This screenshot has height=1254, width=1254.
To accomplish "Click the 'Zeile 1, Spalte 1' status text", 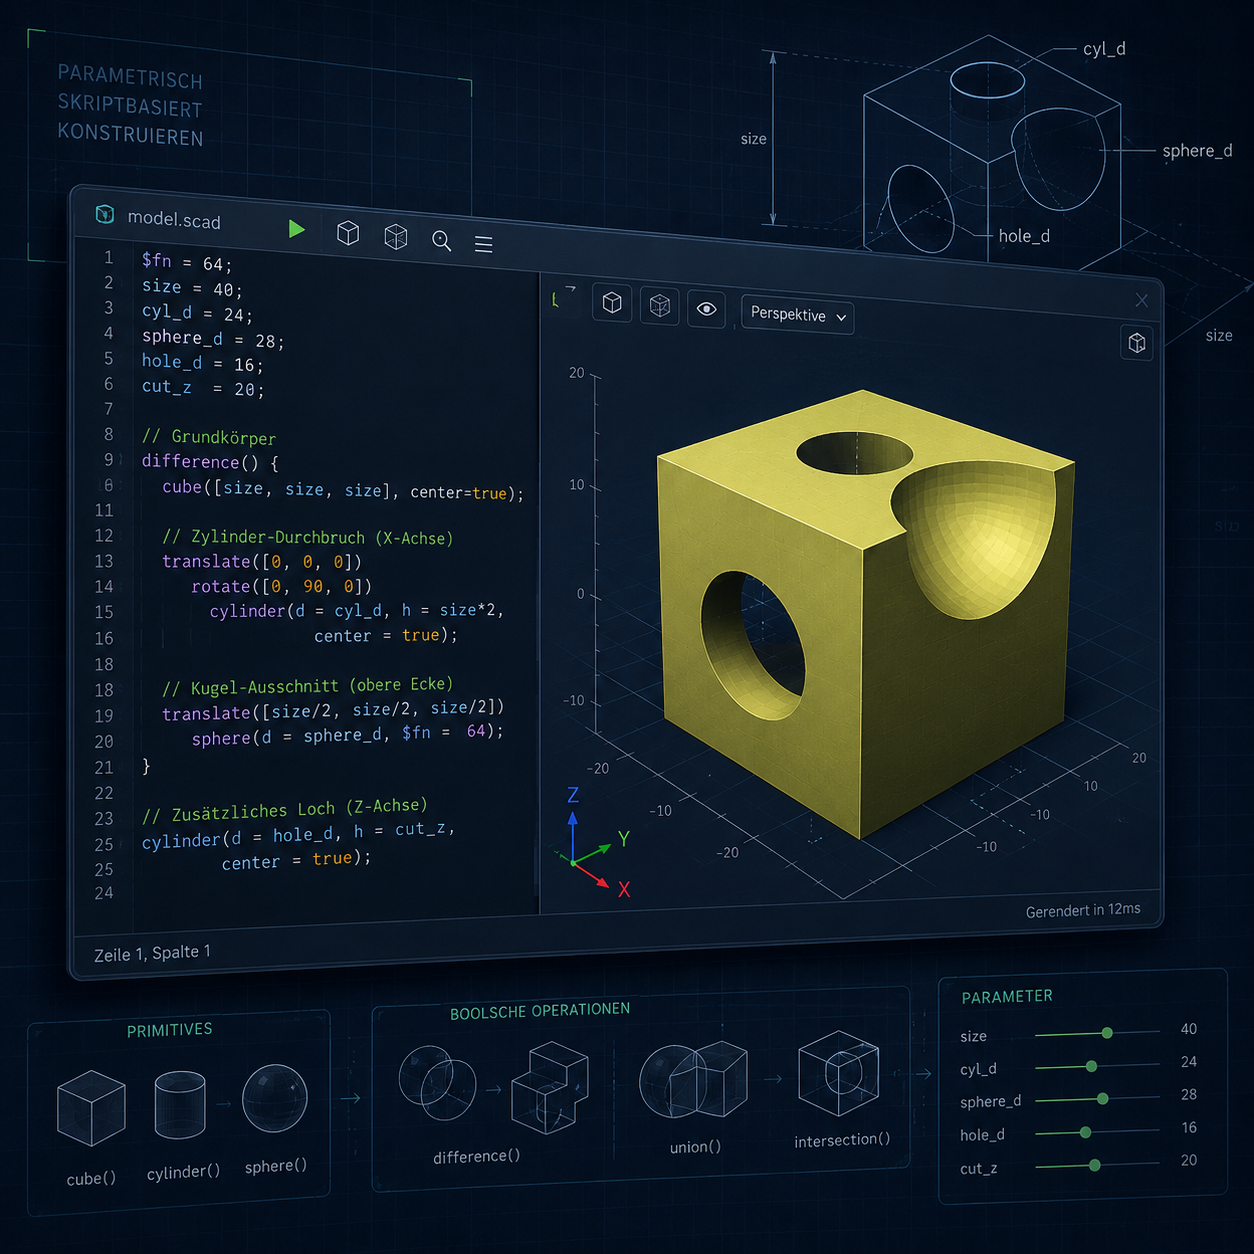I will point(152,953).
